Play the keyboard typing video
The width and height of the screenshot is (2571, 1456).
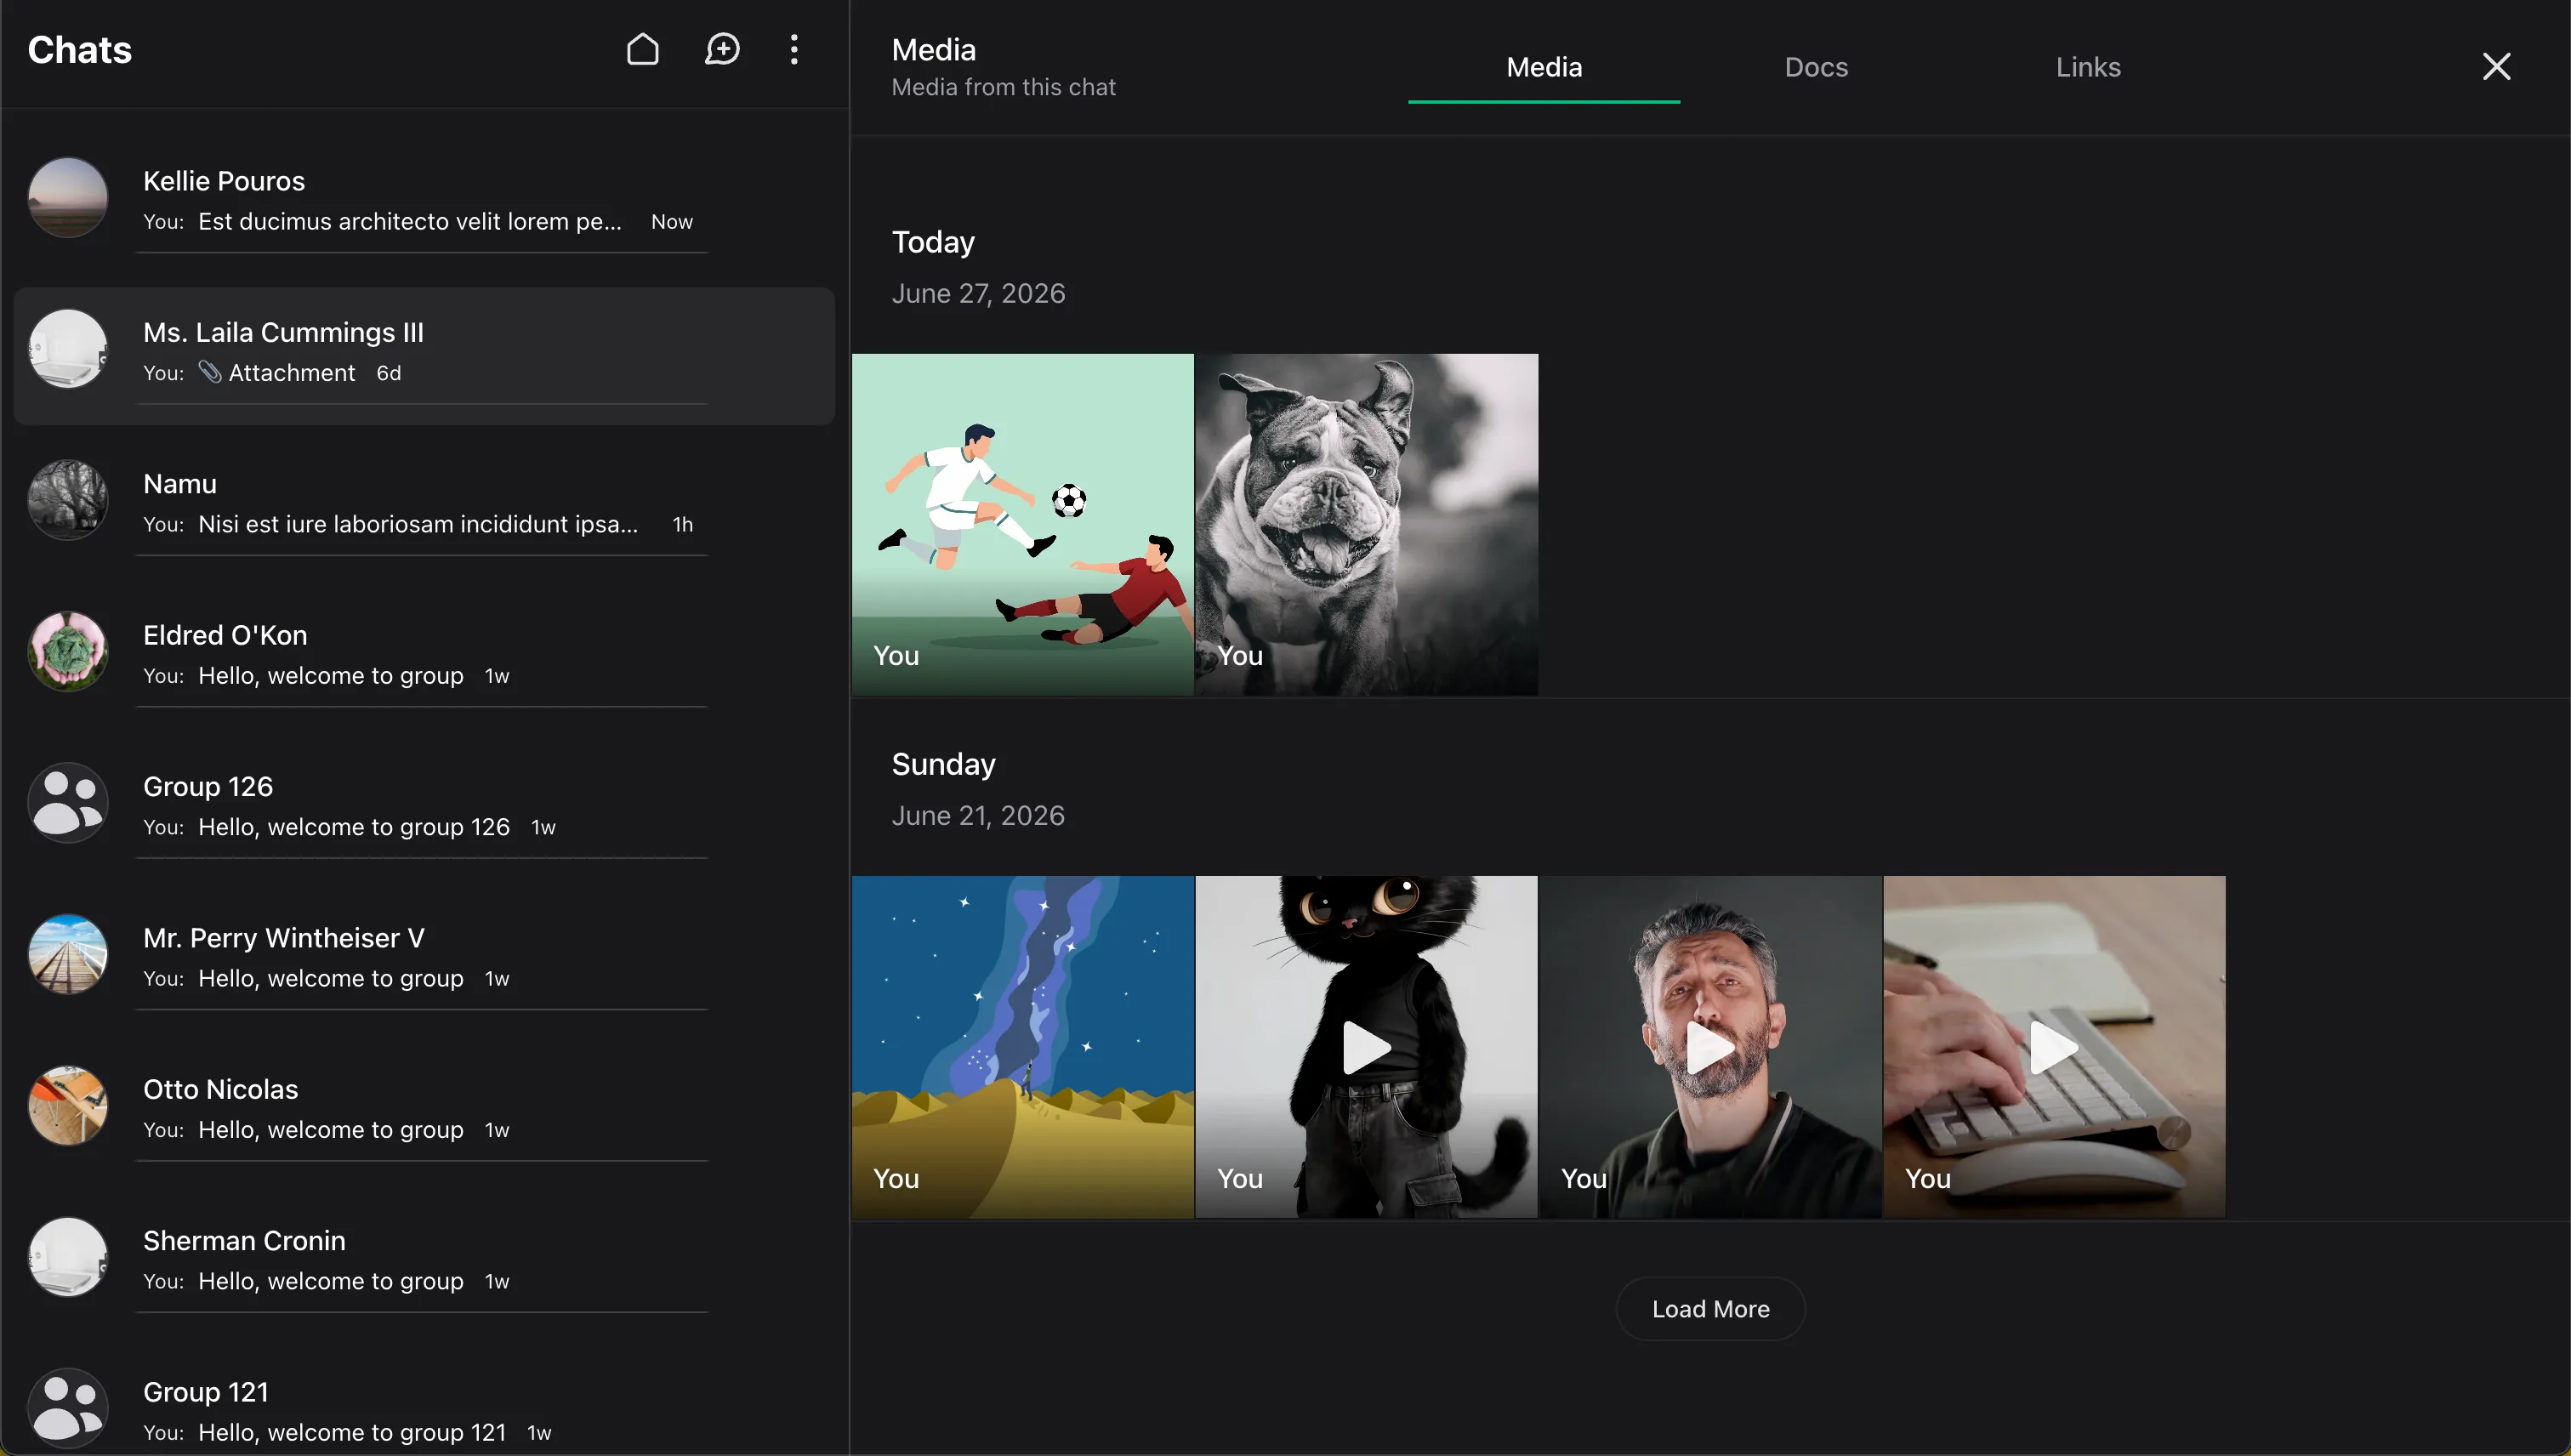[x=2054, y=1047]
